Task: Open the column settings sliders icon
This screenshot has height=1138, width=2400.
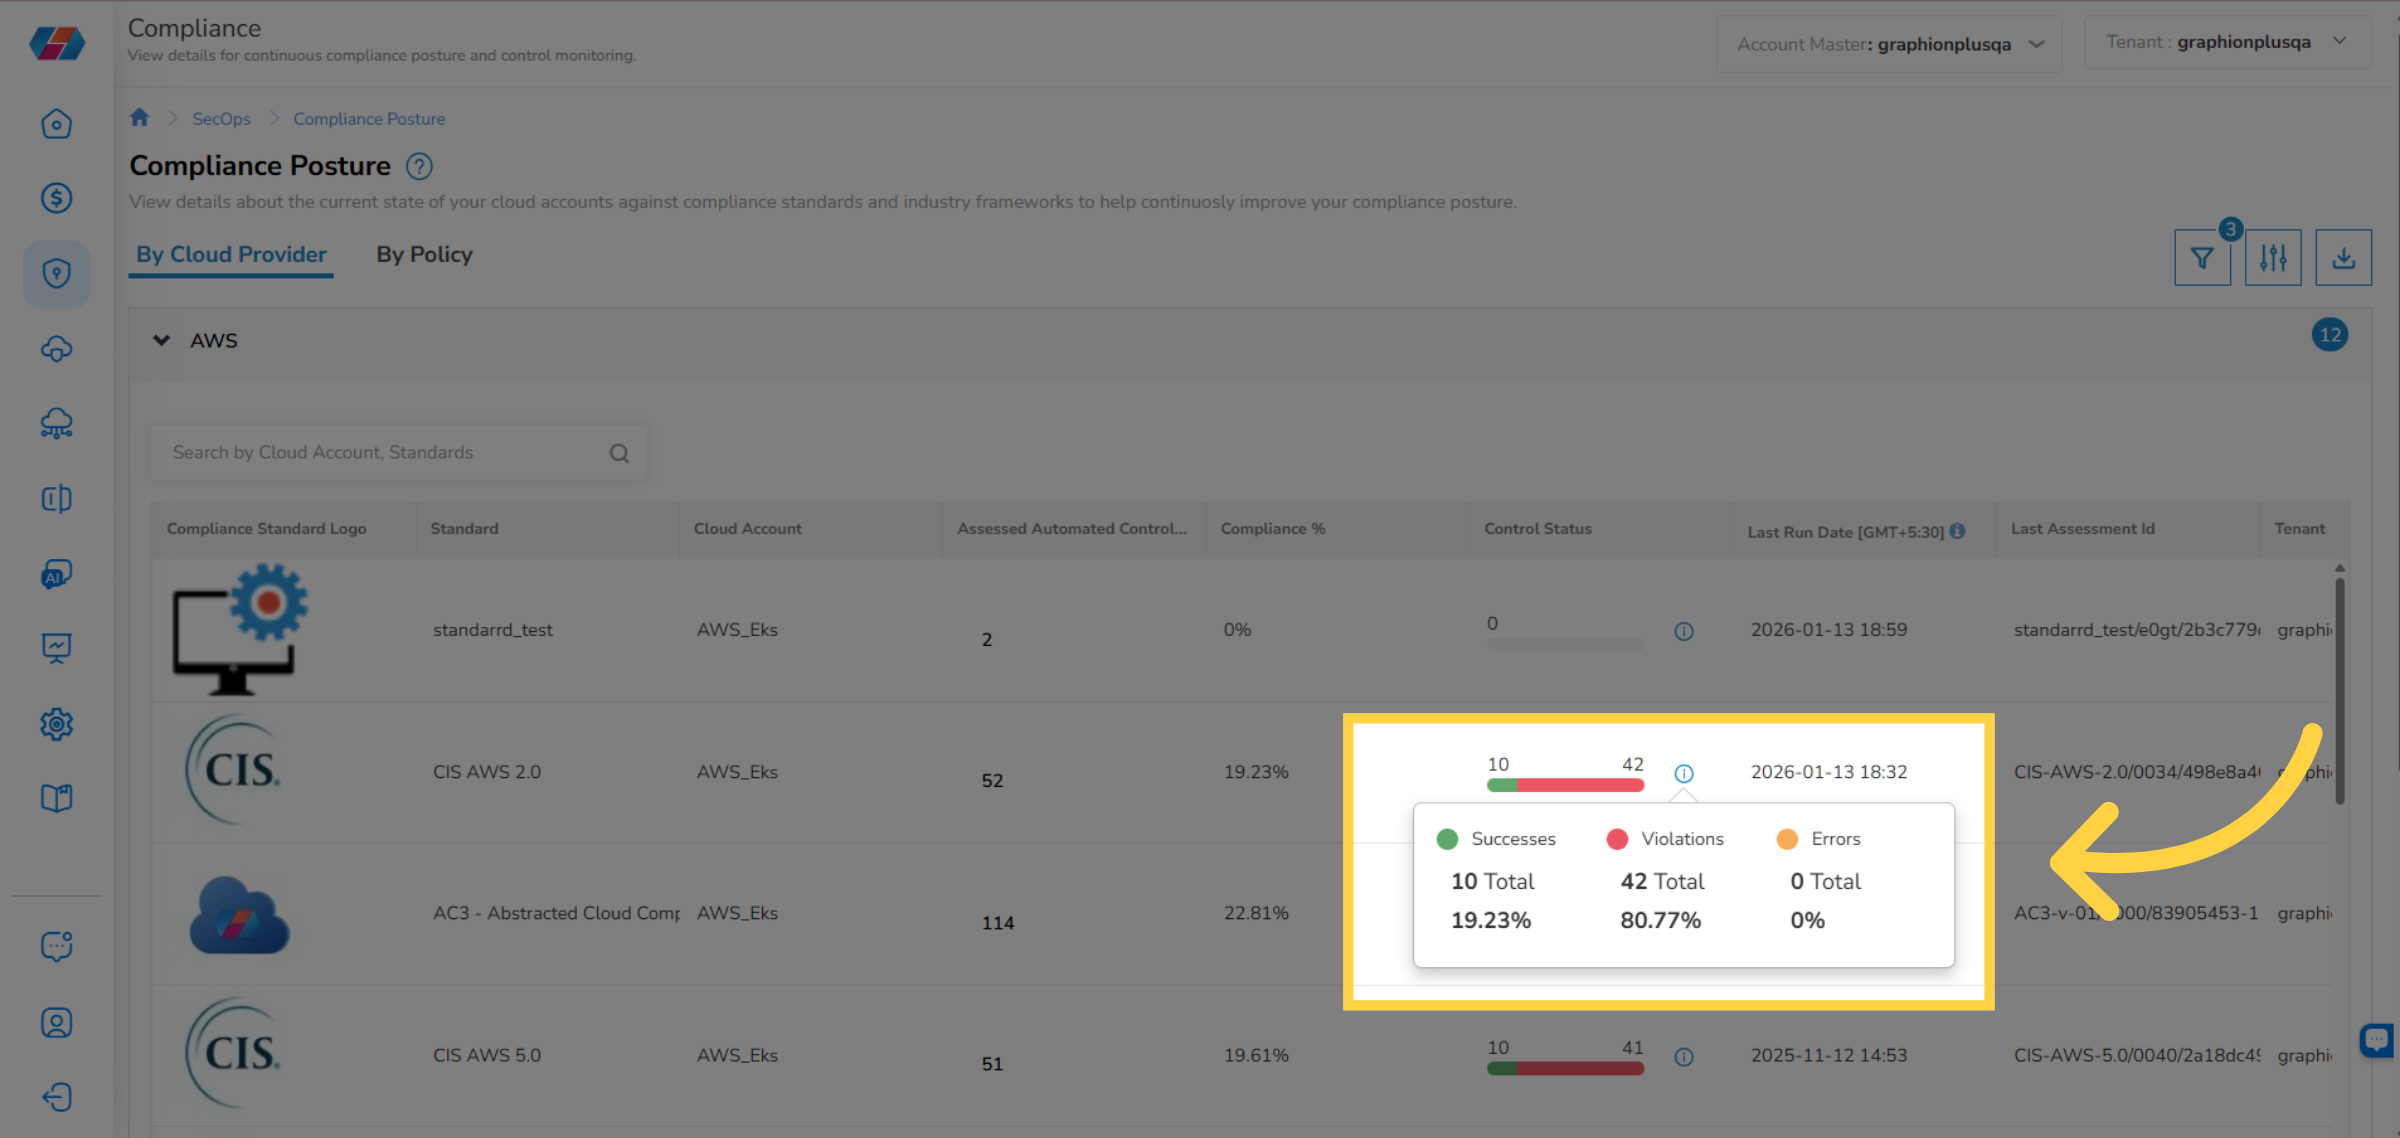Action: click(2273, 257)
